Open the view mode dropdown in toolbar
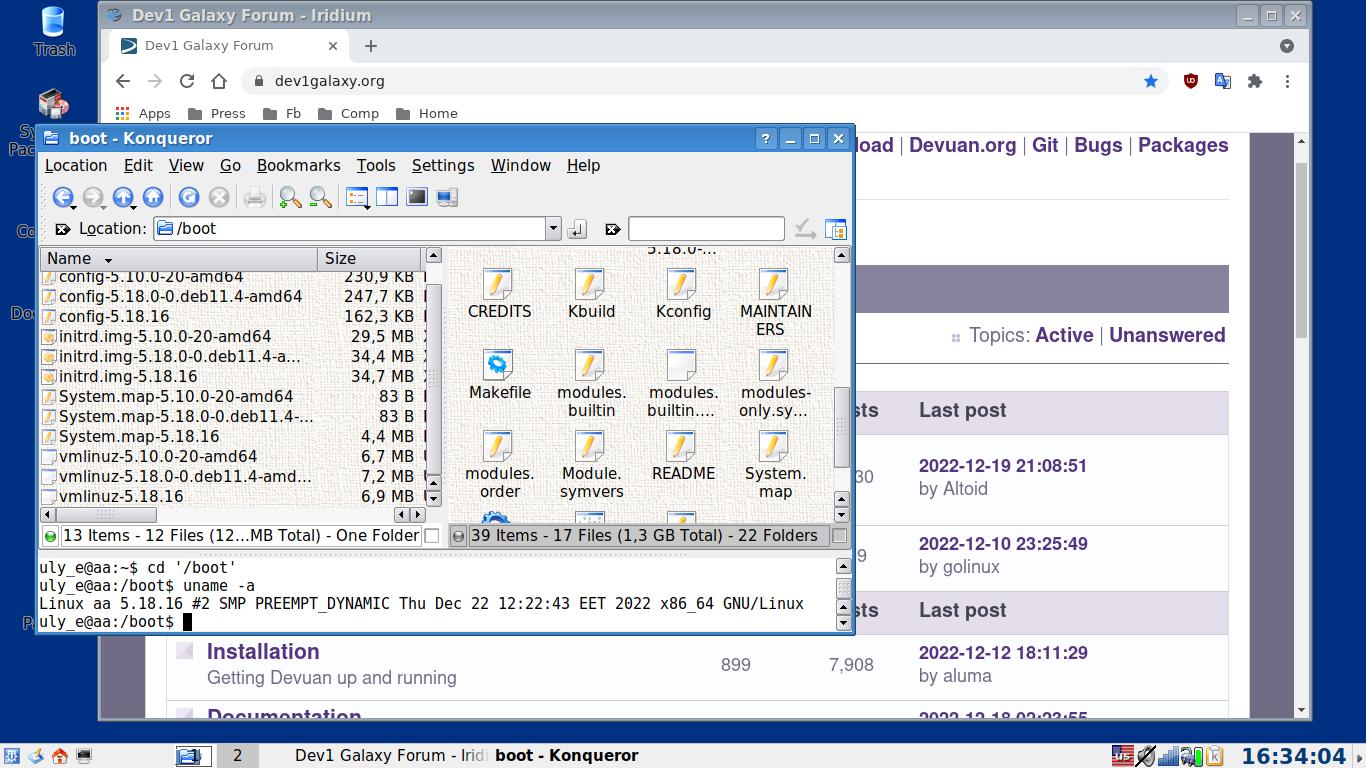Image resolution: width=1366 pixels, height=768 pixels. click(x=358, y=197)
